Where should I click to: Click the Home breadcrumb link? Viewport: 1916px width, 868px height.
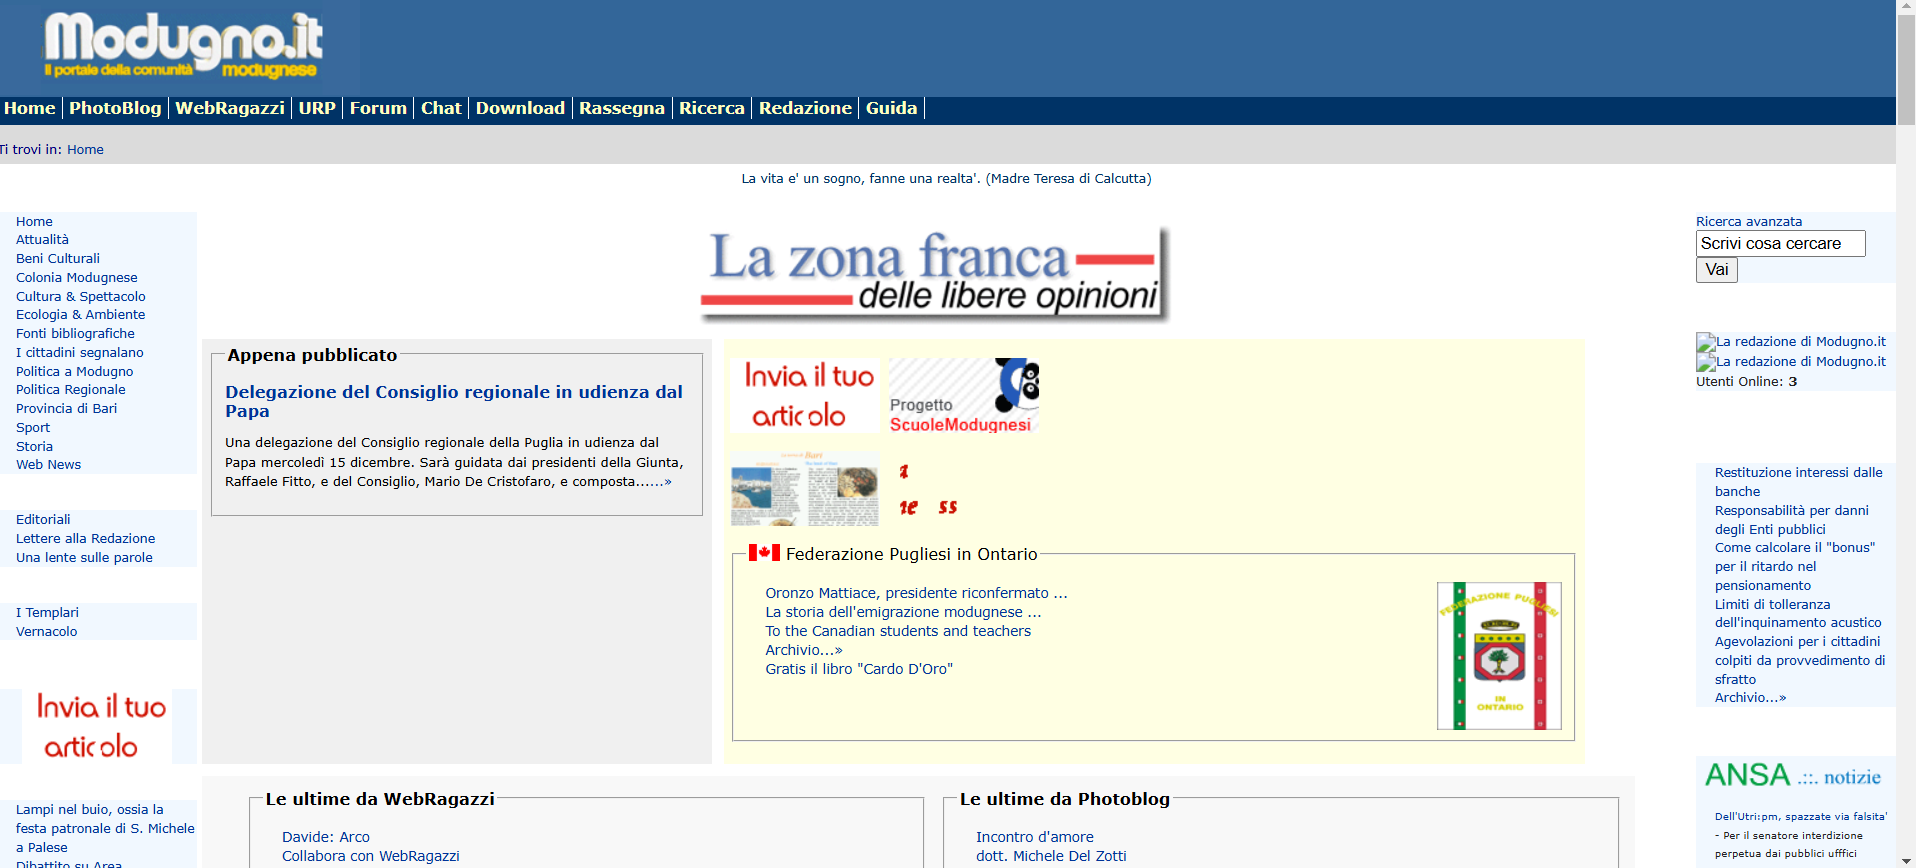point(85,150)
